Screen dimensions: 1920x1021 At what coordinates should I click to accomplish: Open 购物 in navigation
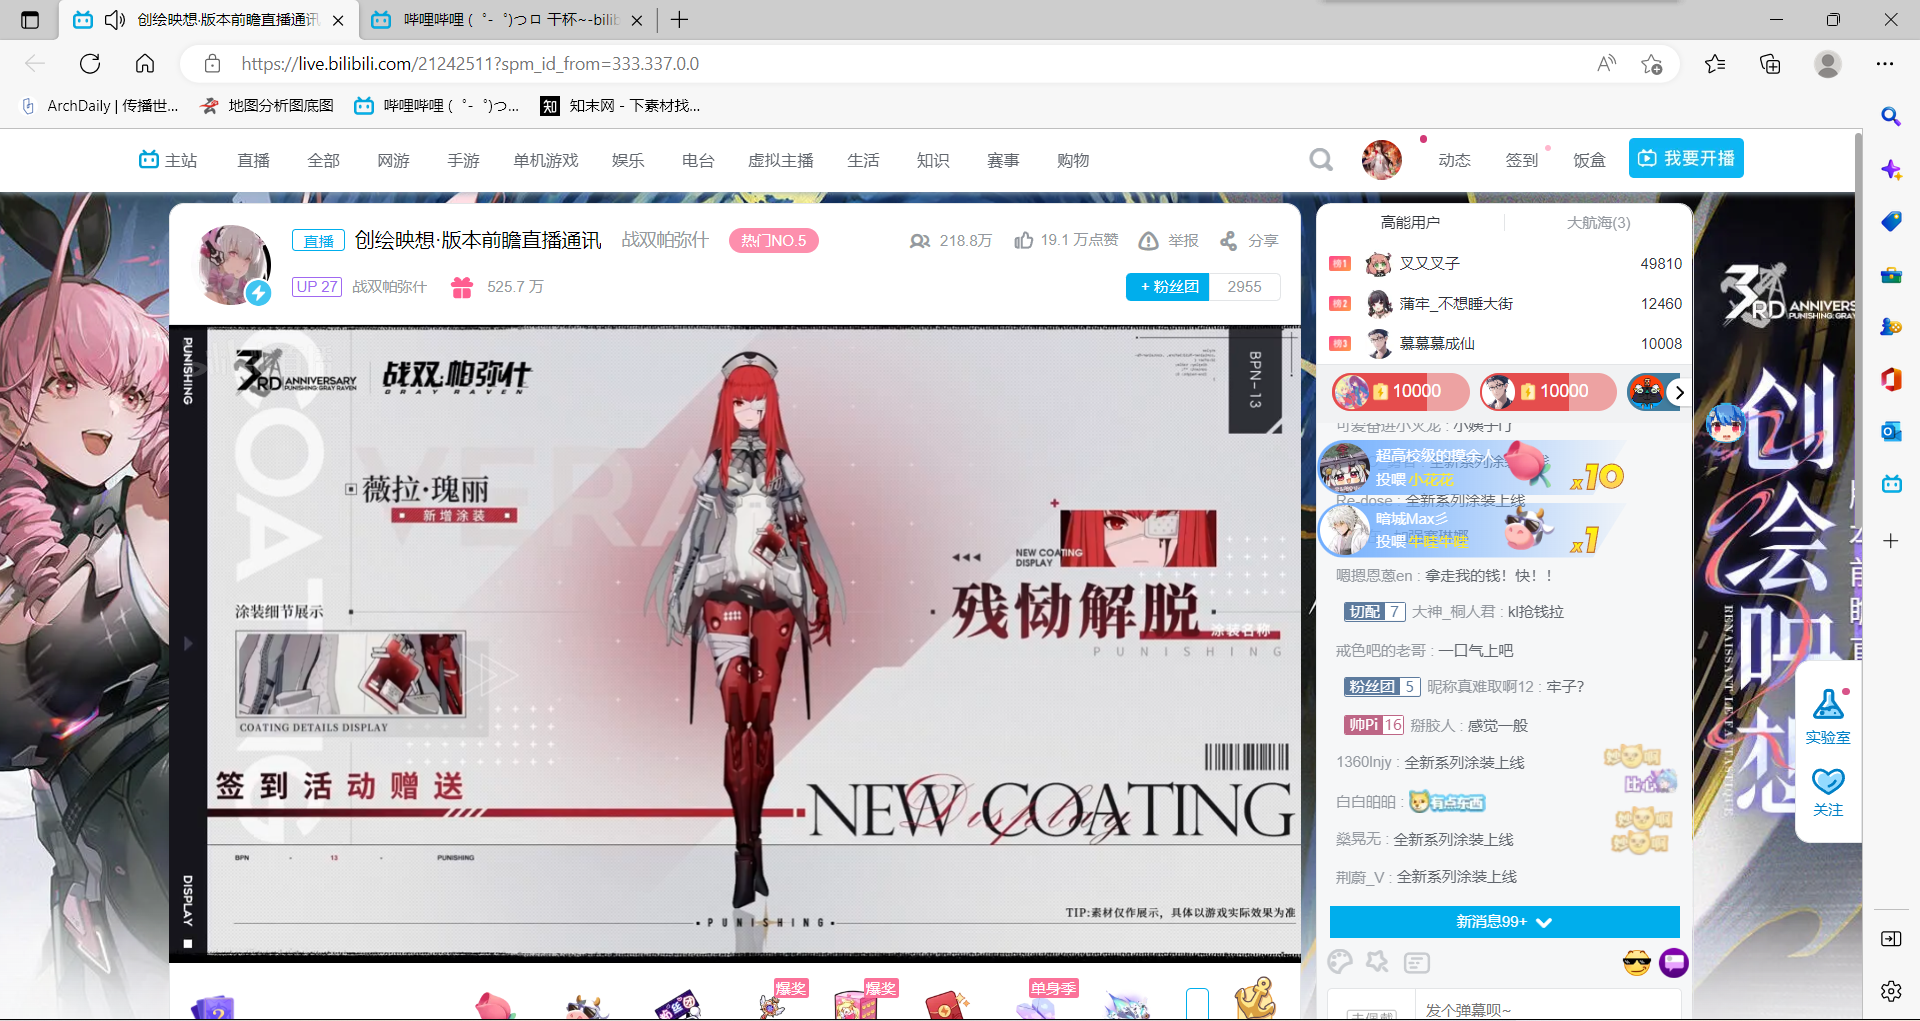[1073, 160]
